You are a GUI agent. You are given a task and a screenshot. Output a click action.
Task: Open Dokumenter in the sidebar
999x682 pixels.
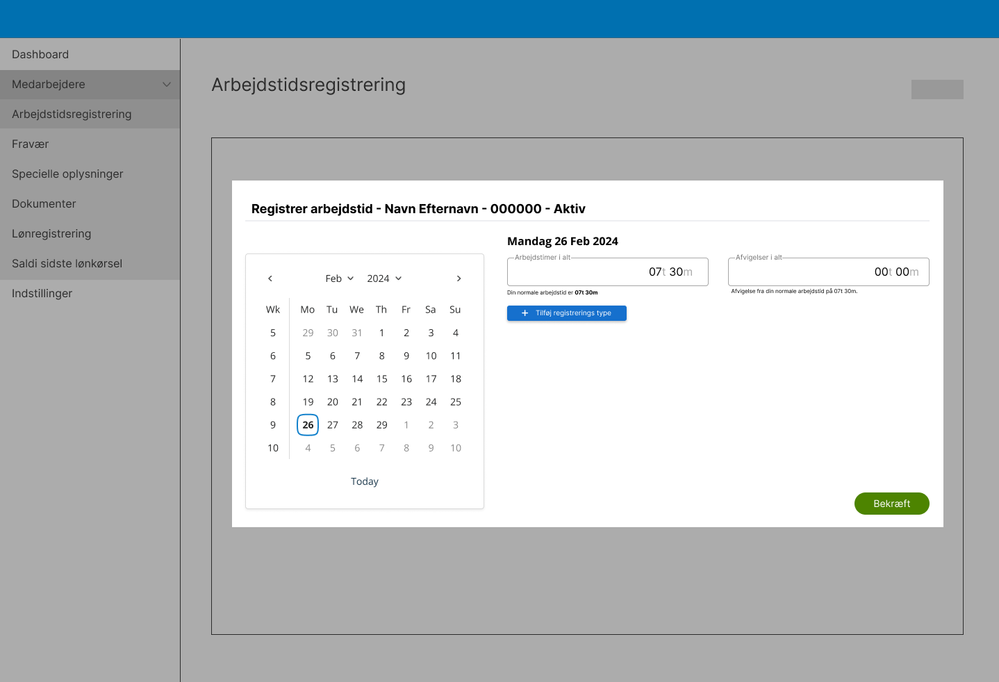pos(90,204)
